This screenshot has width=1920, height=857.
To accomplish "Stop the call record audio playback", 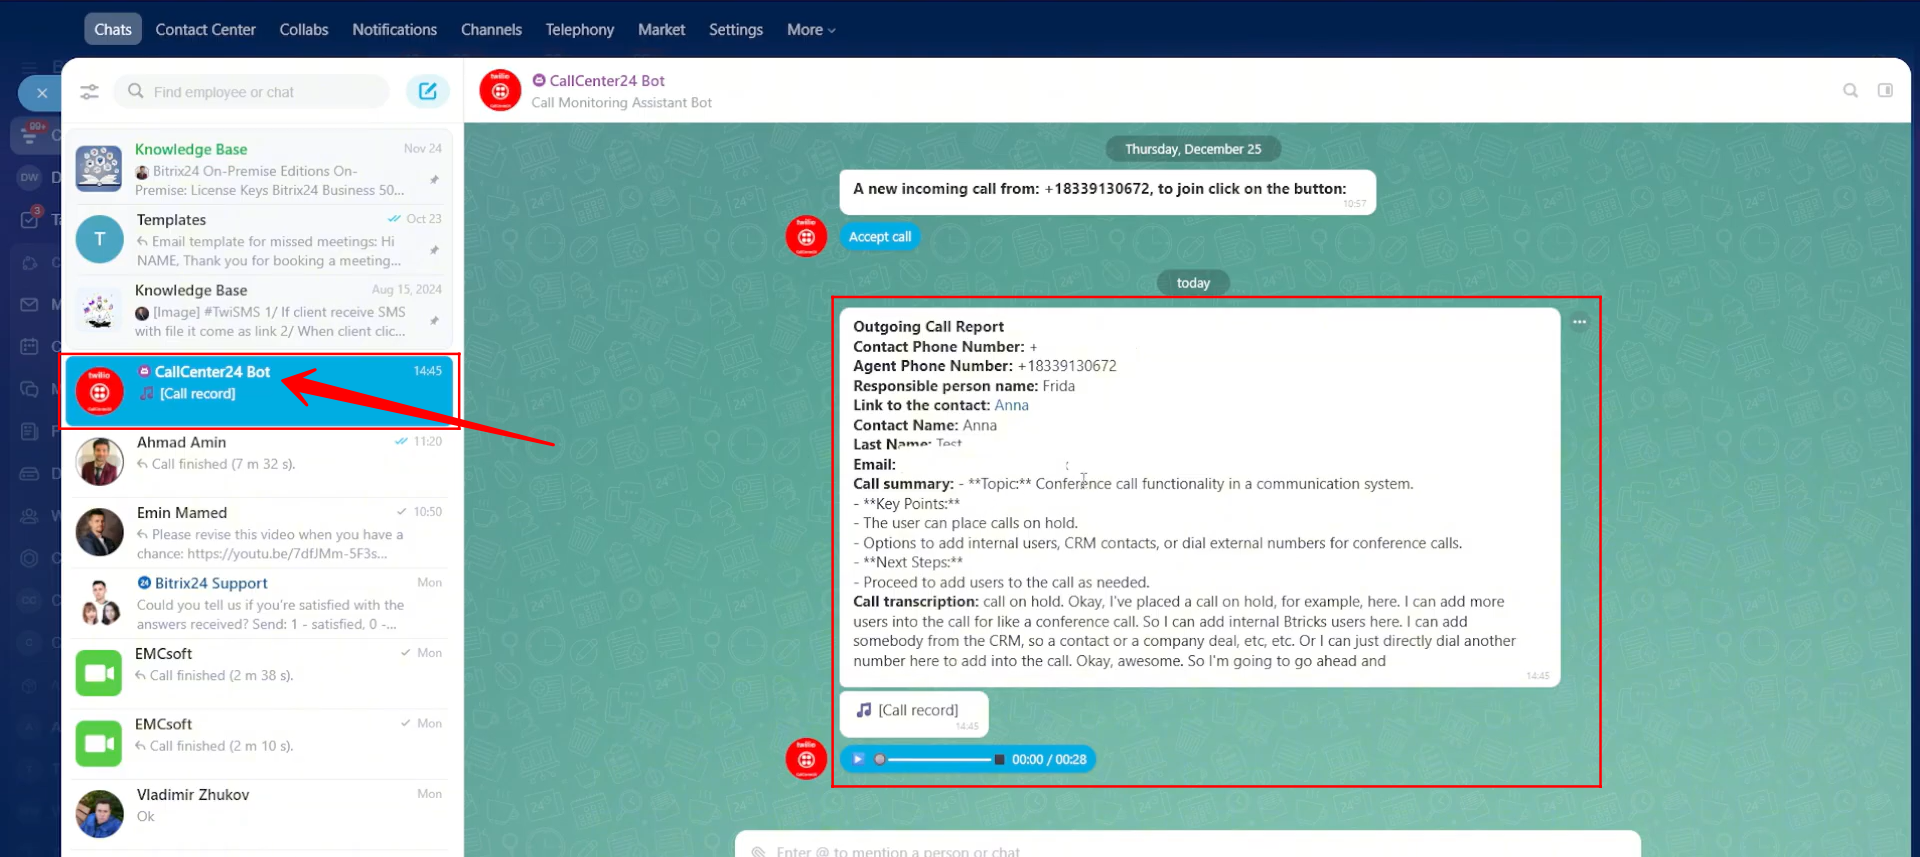I will (999, 759).
